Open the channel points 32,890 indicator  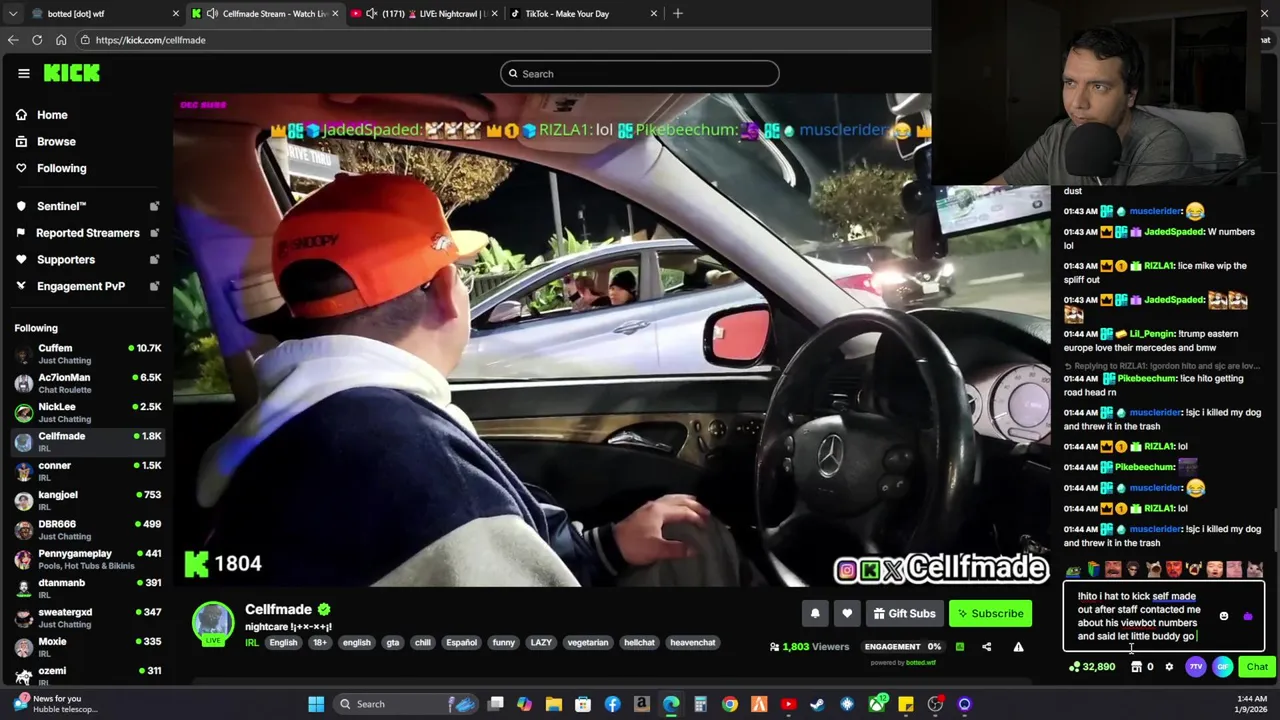[1092, 667]
